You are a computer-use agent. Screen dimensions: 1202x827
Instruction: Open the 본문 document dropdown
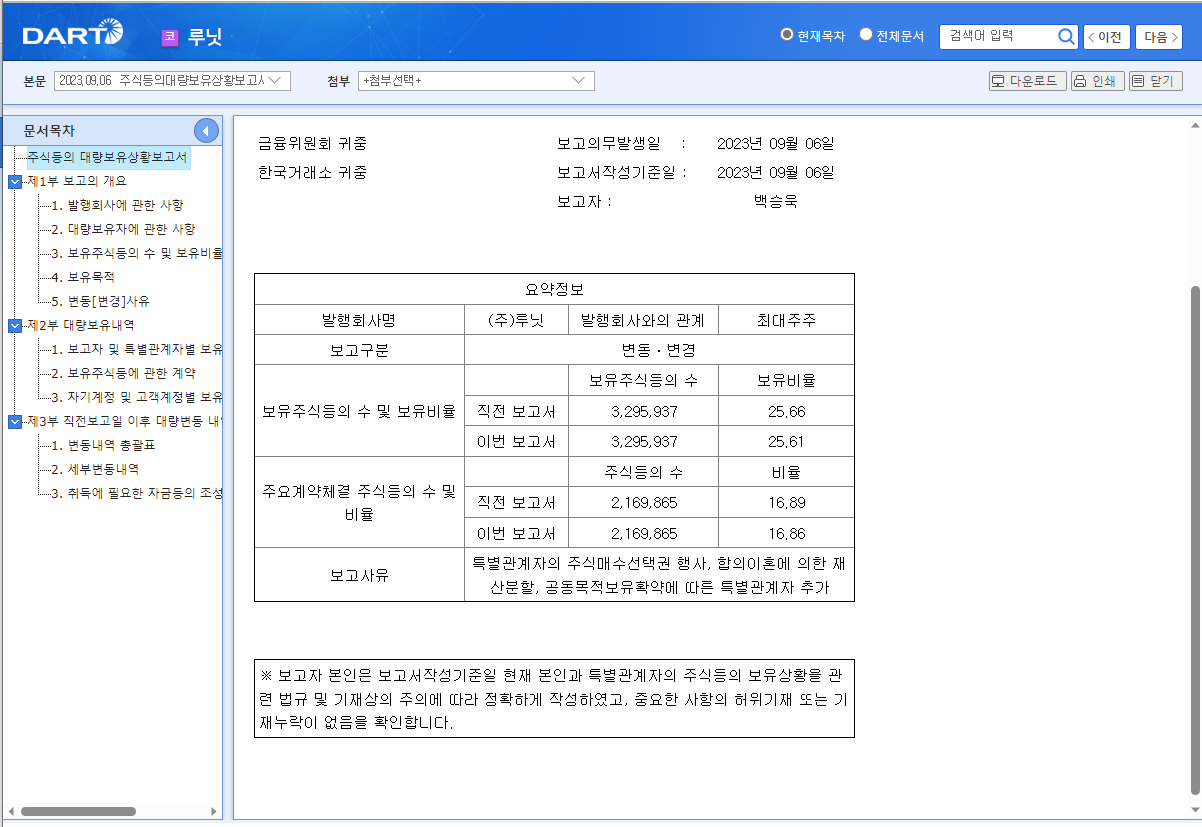tap(172, 81)
